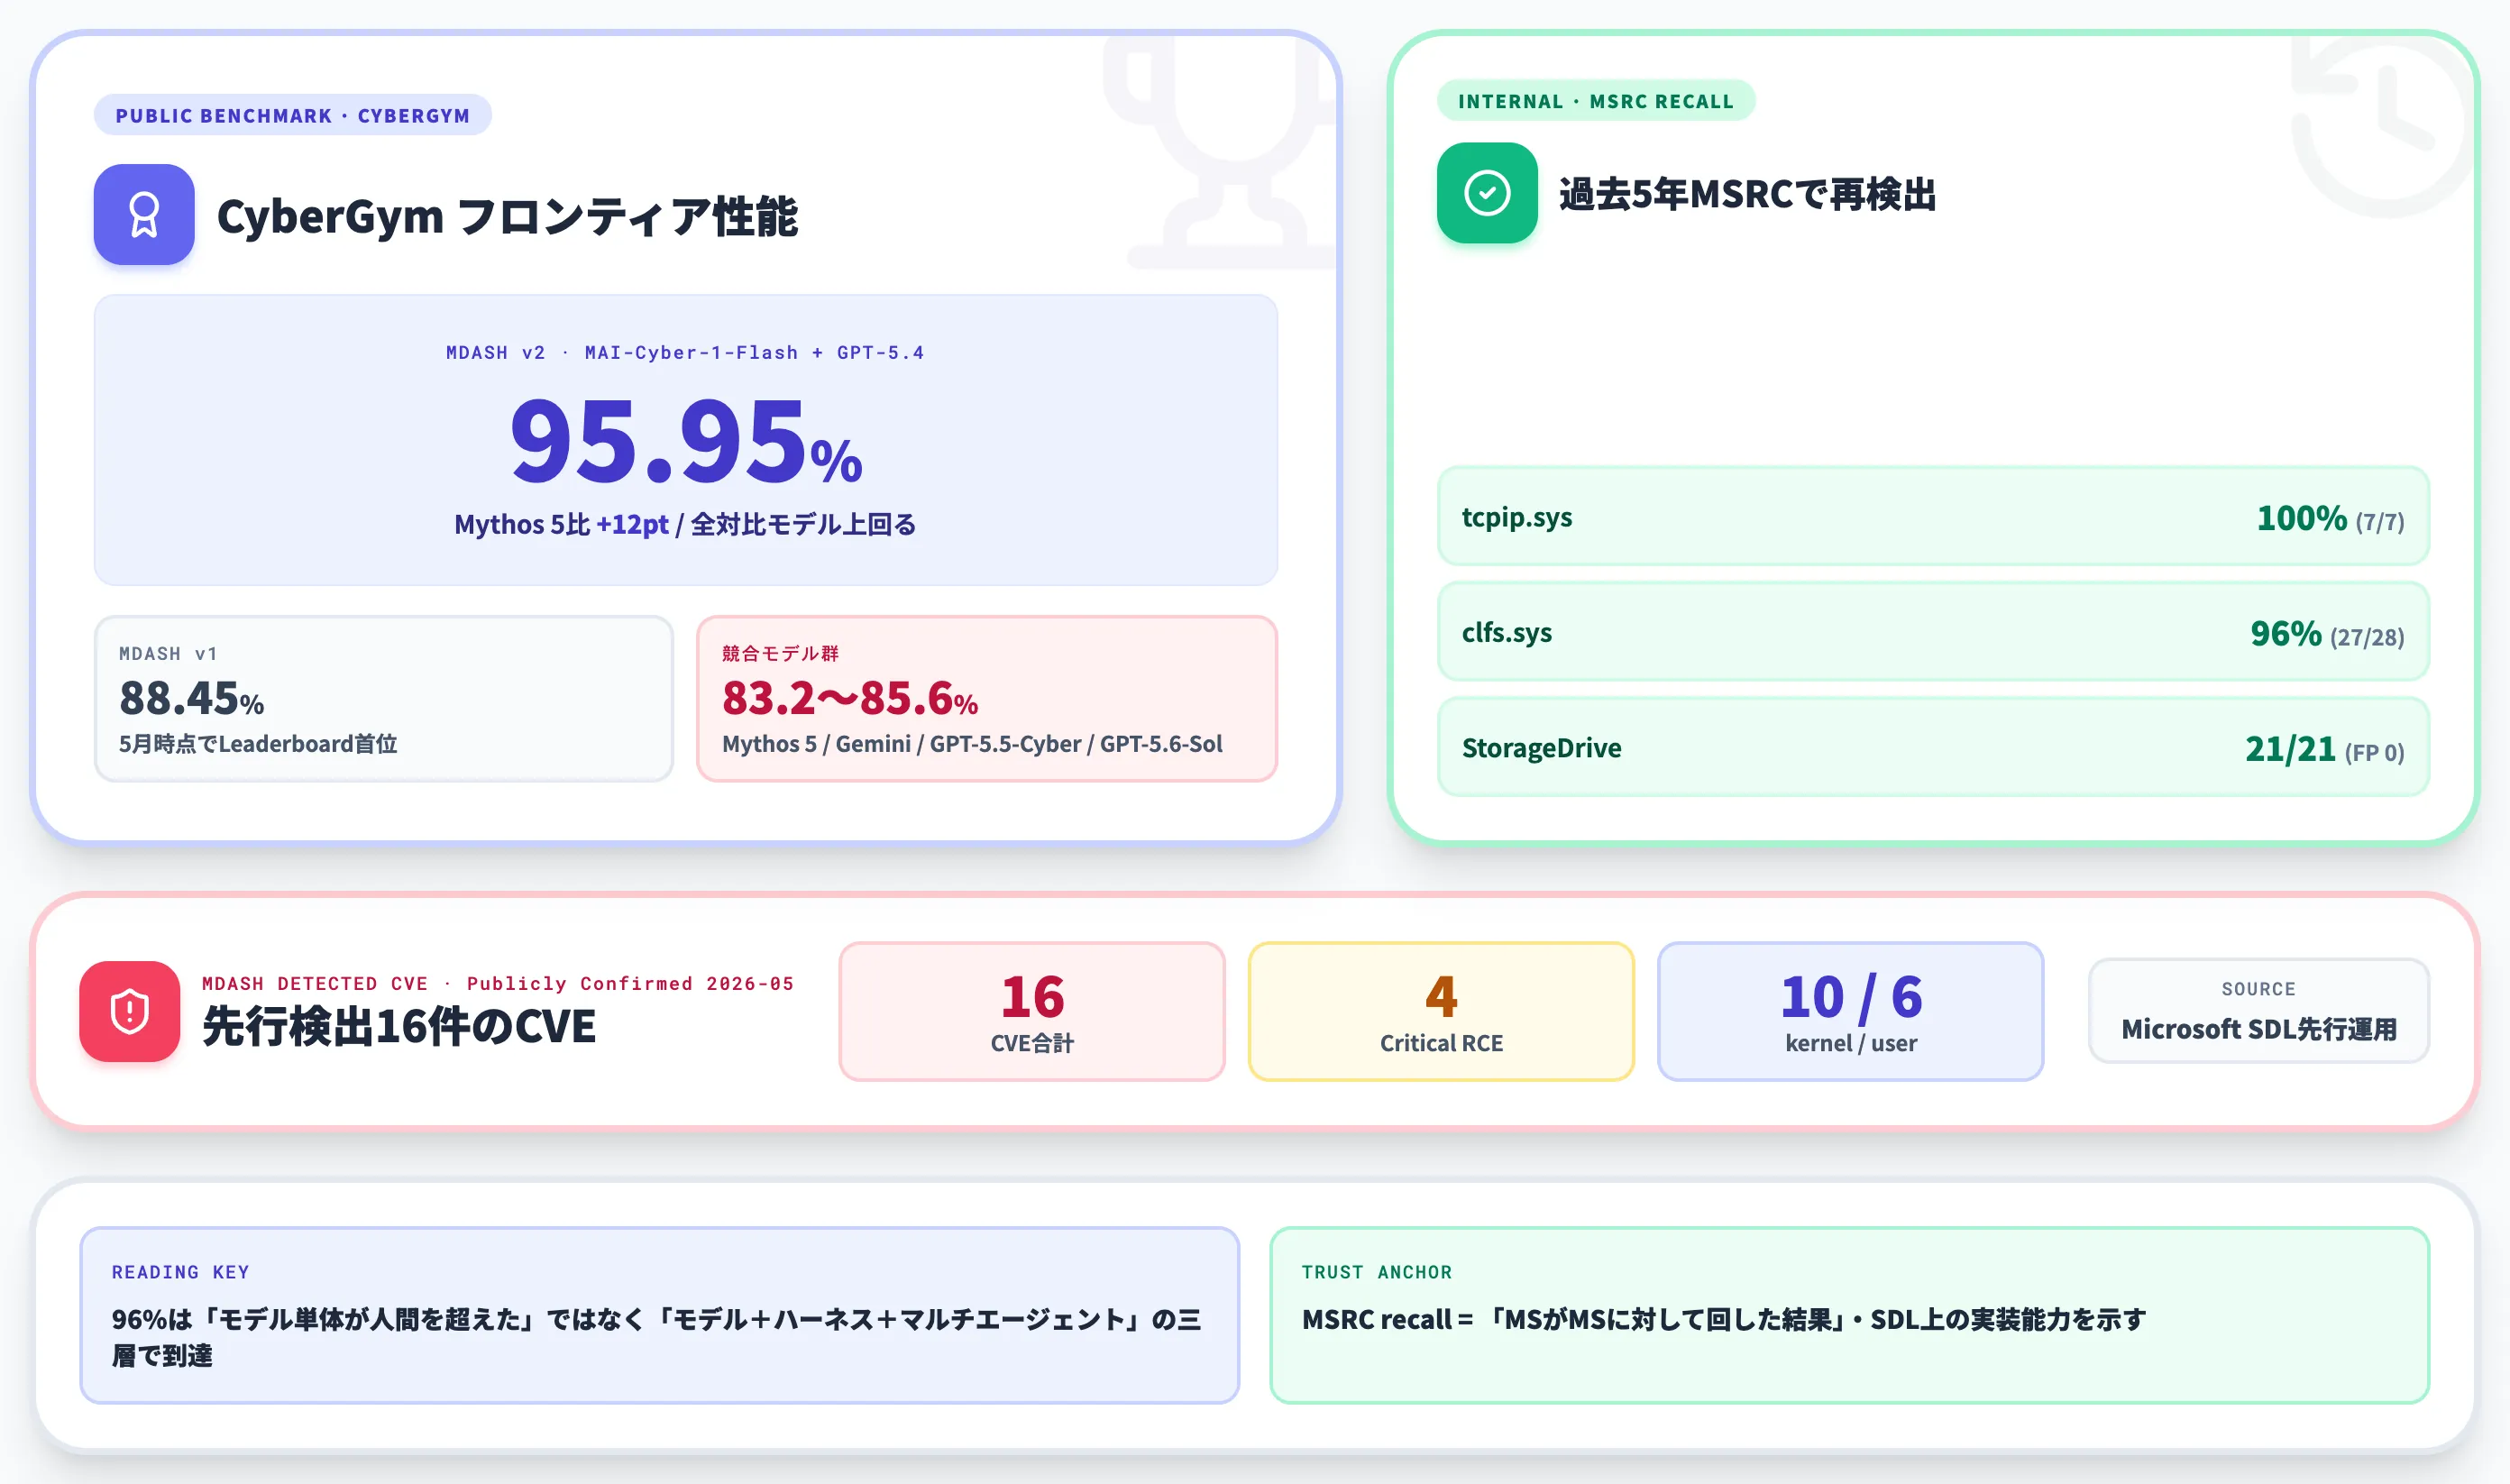
Task: Click the TRUST ANCHOR label
Action: 1376,1271
